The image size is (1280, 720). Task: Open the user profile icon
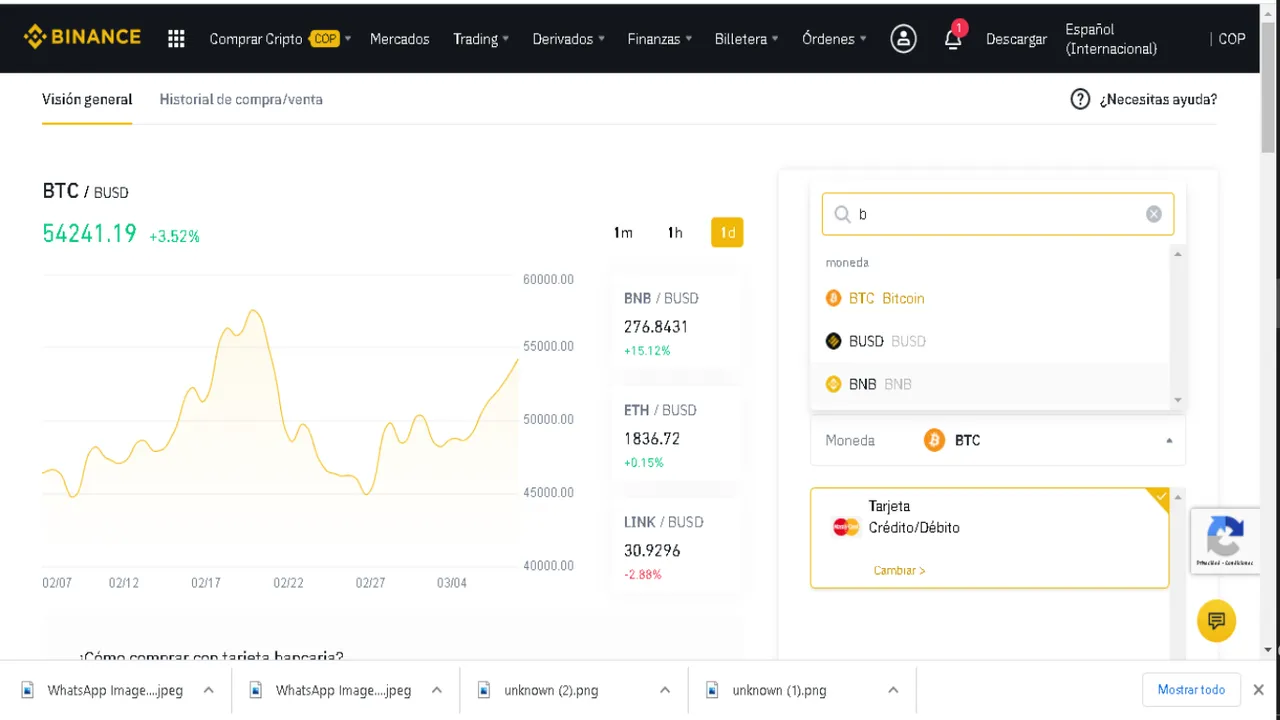[904, 39]
